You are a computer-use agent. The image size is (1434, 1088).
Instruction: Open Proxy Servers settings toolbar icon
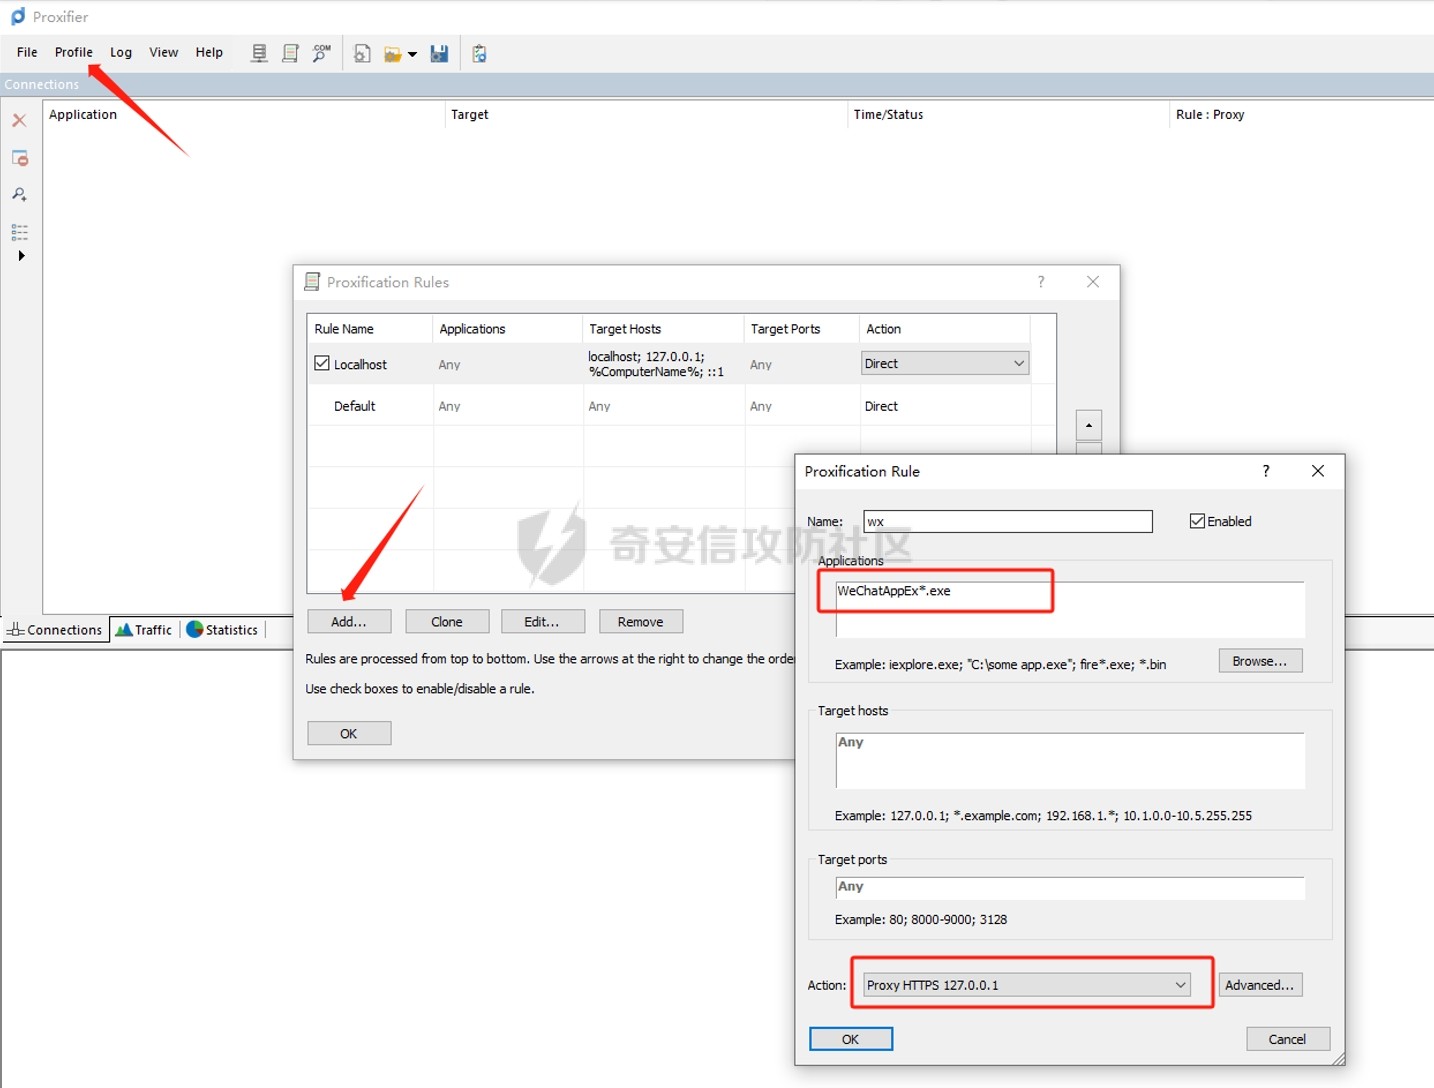coord(259,54)
